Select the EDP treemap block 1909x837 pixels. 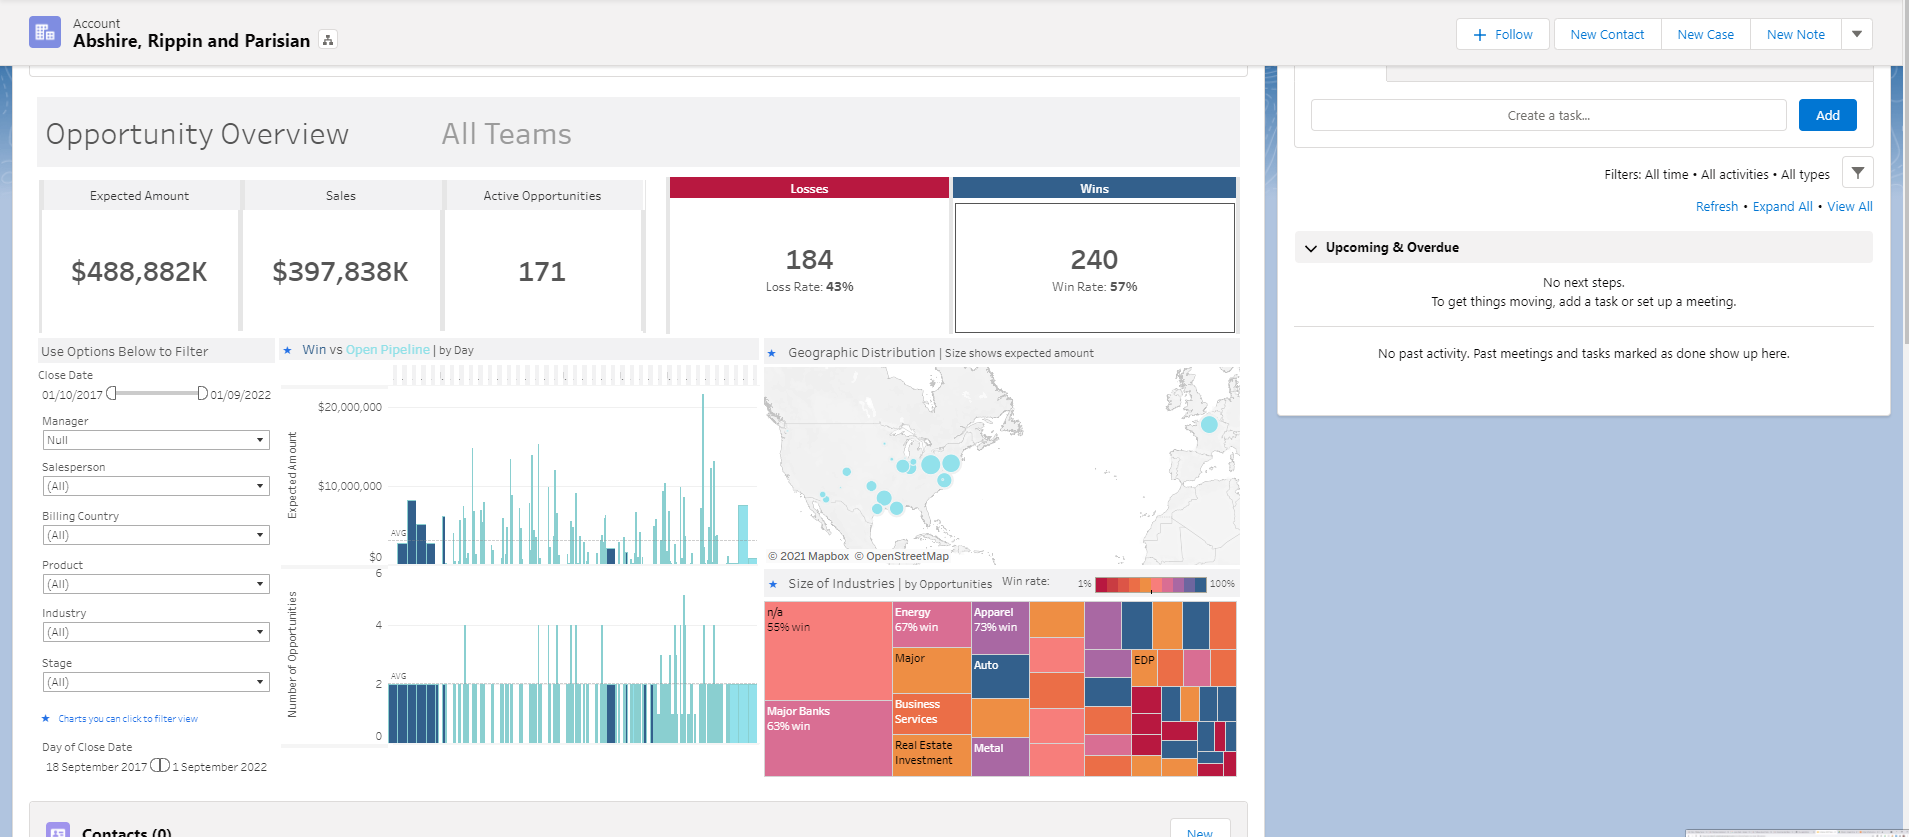point(1144,668)
